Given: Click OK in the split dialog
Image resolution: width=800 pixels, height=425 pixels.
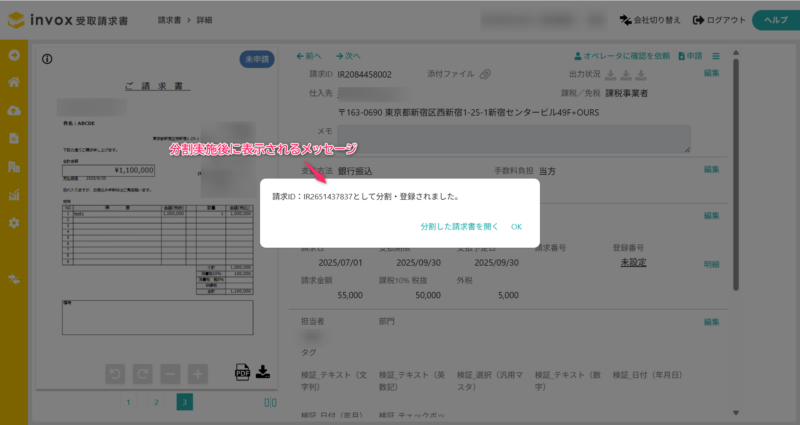Looking at the screenshot, I should 516,227.
